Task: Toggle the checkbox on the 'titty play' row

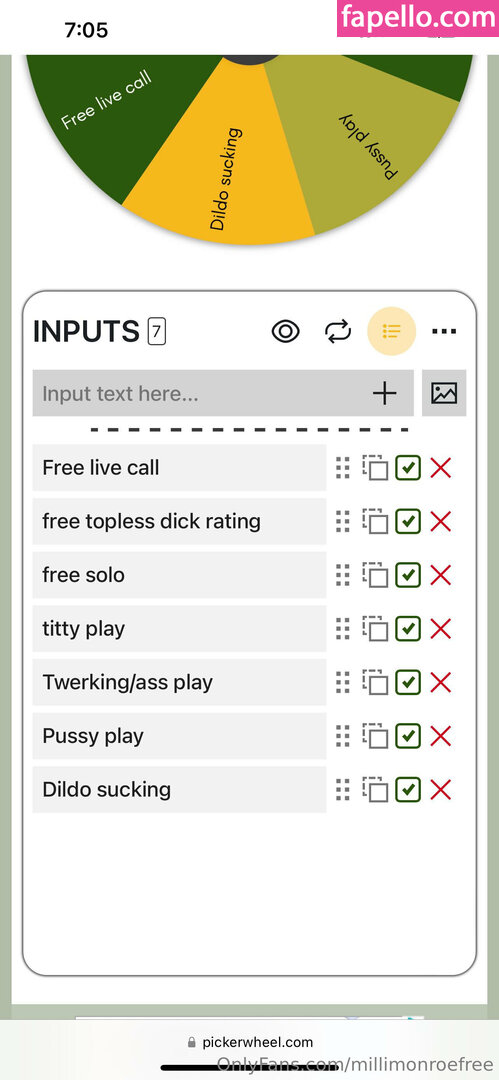Action: 408,629
